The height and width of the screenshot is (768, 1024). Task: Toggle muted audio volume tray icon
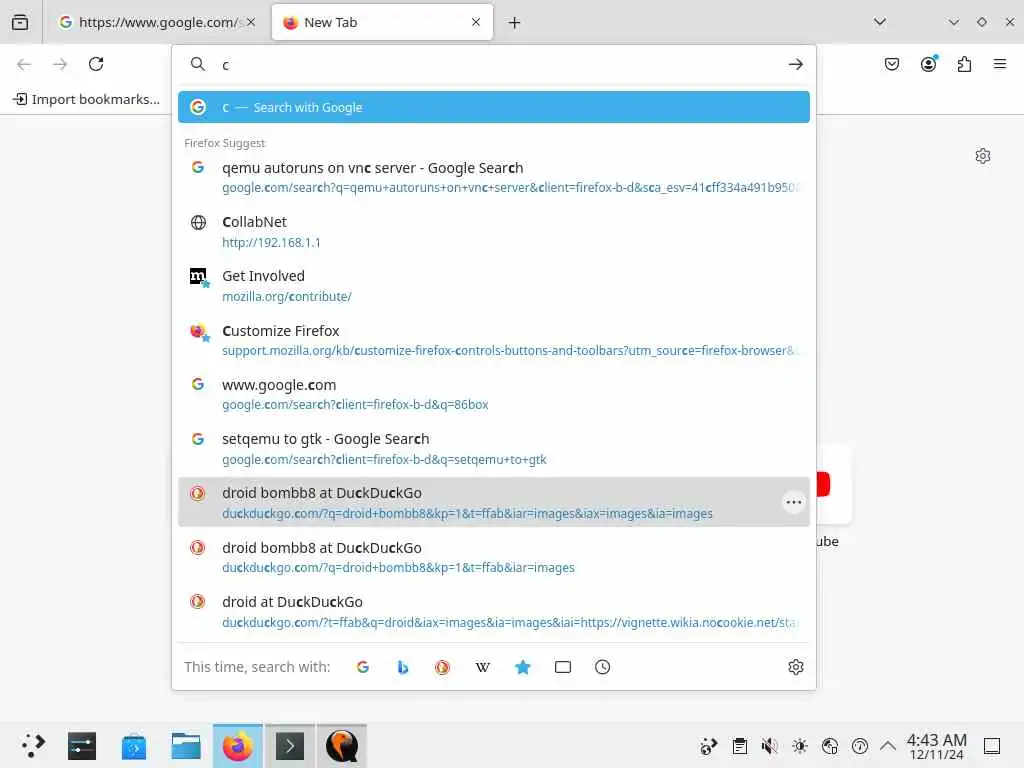770,746
